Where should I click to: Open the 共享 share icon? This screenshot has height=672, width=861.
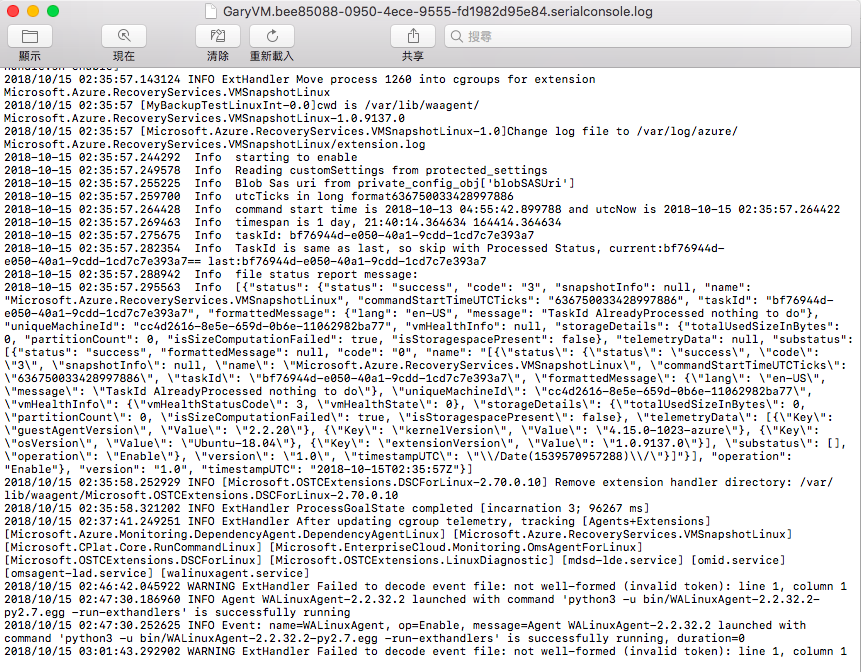click(413, 37)
